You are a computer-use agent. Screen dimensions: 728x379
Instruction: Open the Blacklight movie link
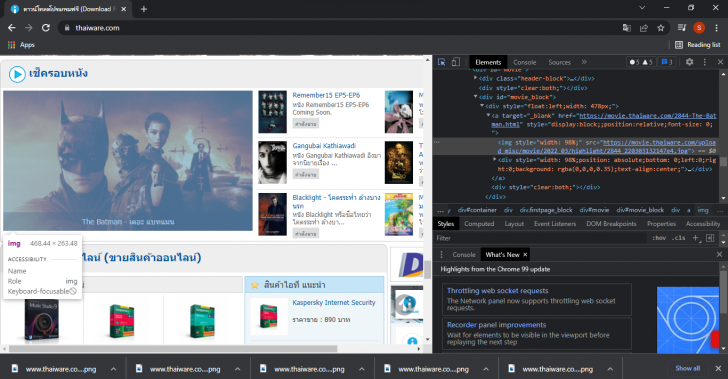coord(336,202)
